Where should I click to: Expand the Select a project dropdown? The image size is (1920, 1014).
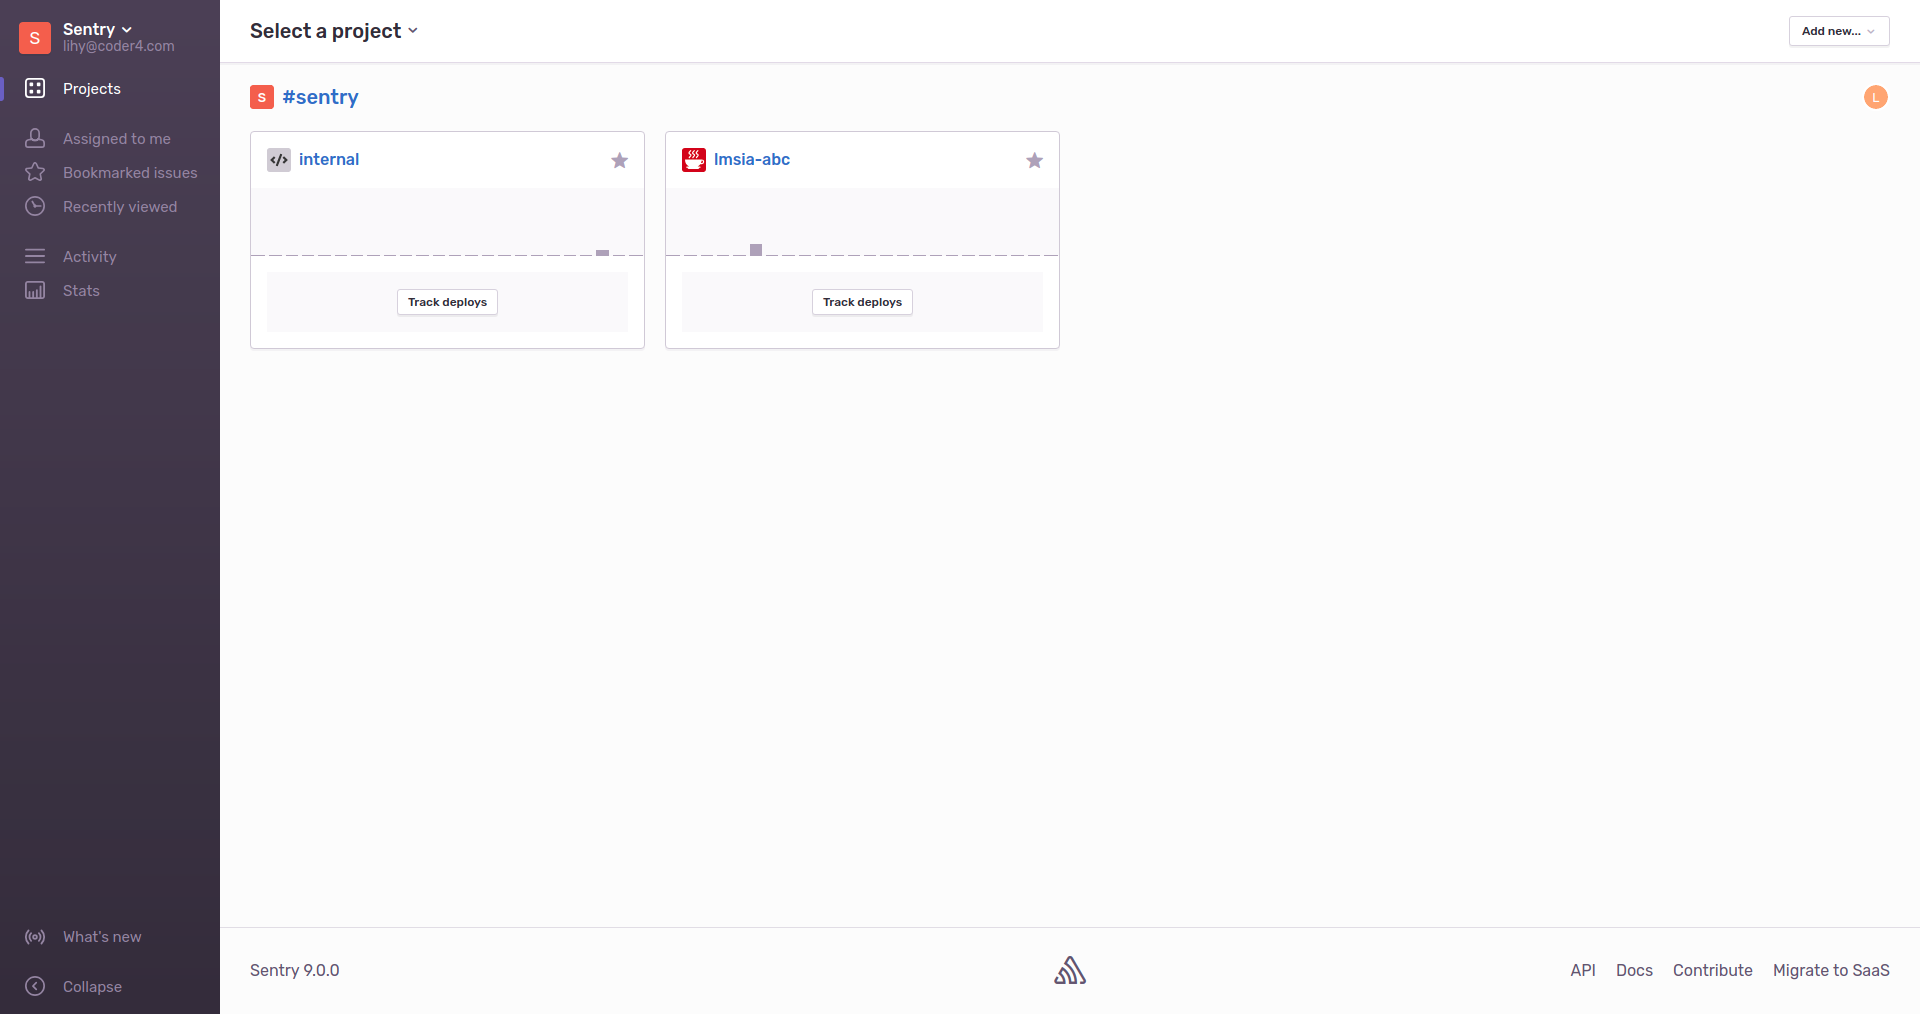tap(334, 31)
